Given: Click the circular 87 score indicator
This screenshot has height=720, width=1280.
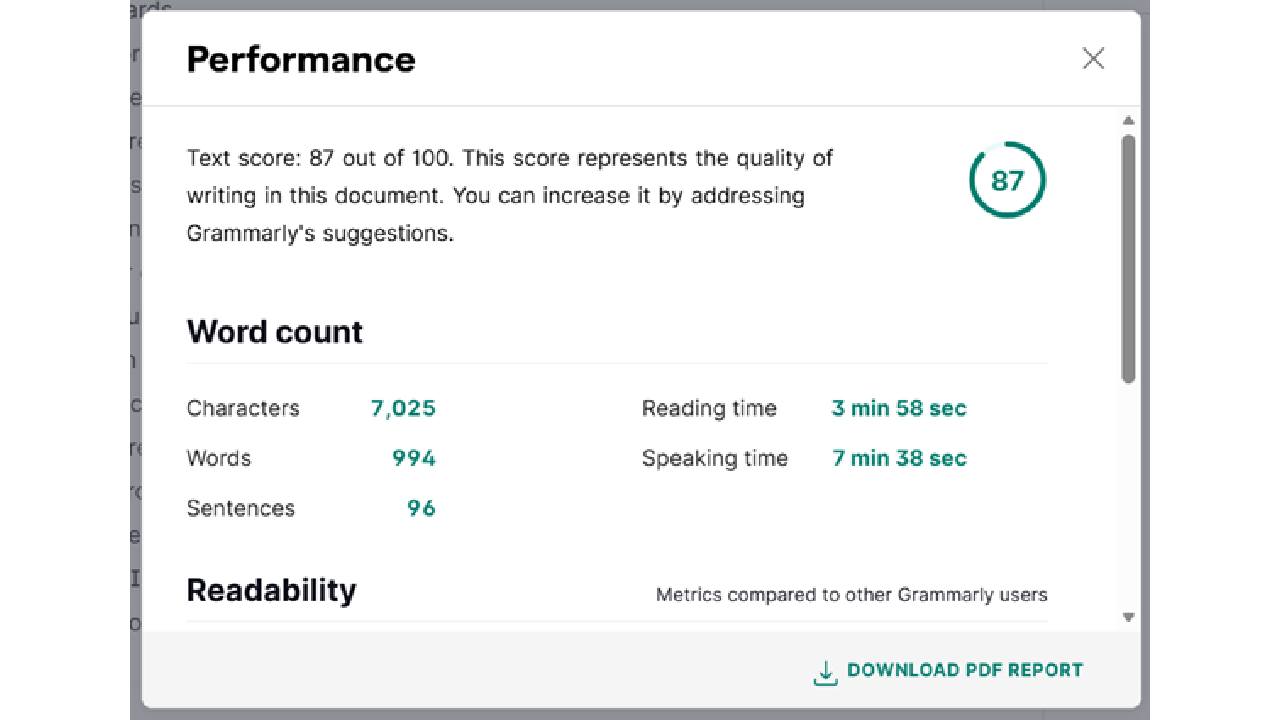Looking at the screenshot, I should tap(1007, 180).
